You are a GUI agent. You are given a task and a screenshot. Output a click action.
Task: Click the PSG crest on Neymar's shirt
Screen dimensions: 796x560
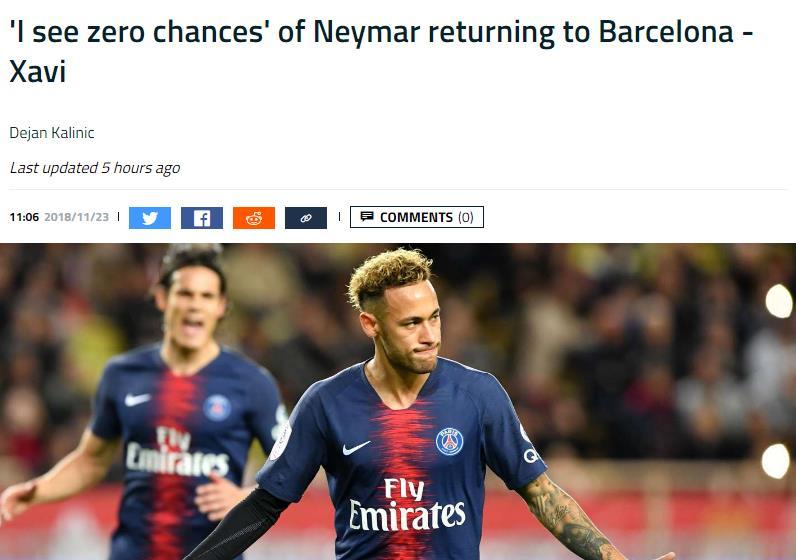pos(449,441)
